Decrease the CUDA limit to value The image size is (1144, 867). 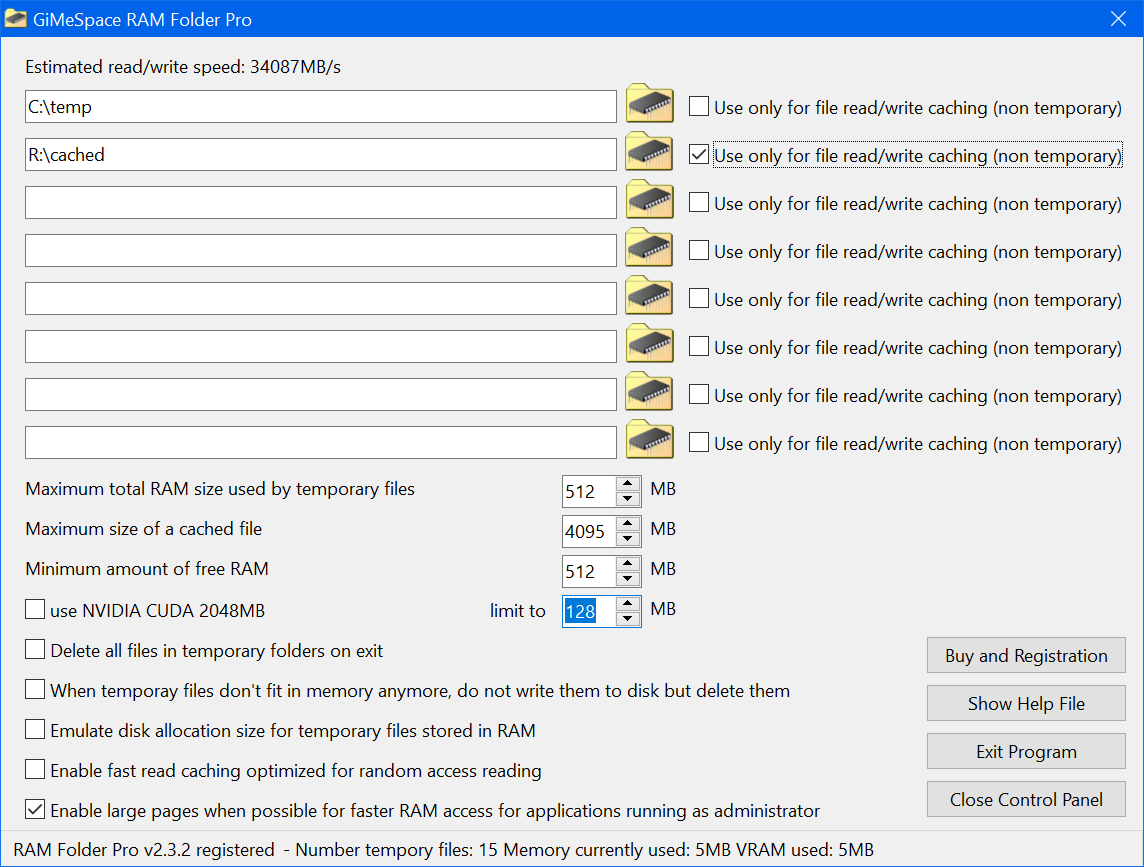(628, 618)
